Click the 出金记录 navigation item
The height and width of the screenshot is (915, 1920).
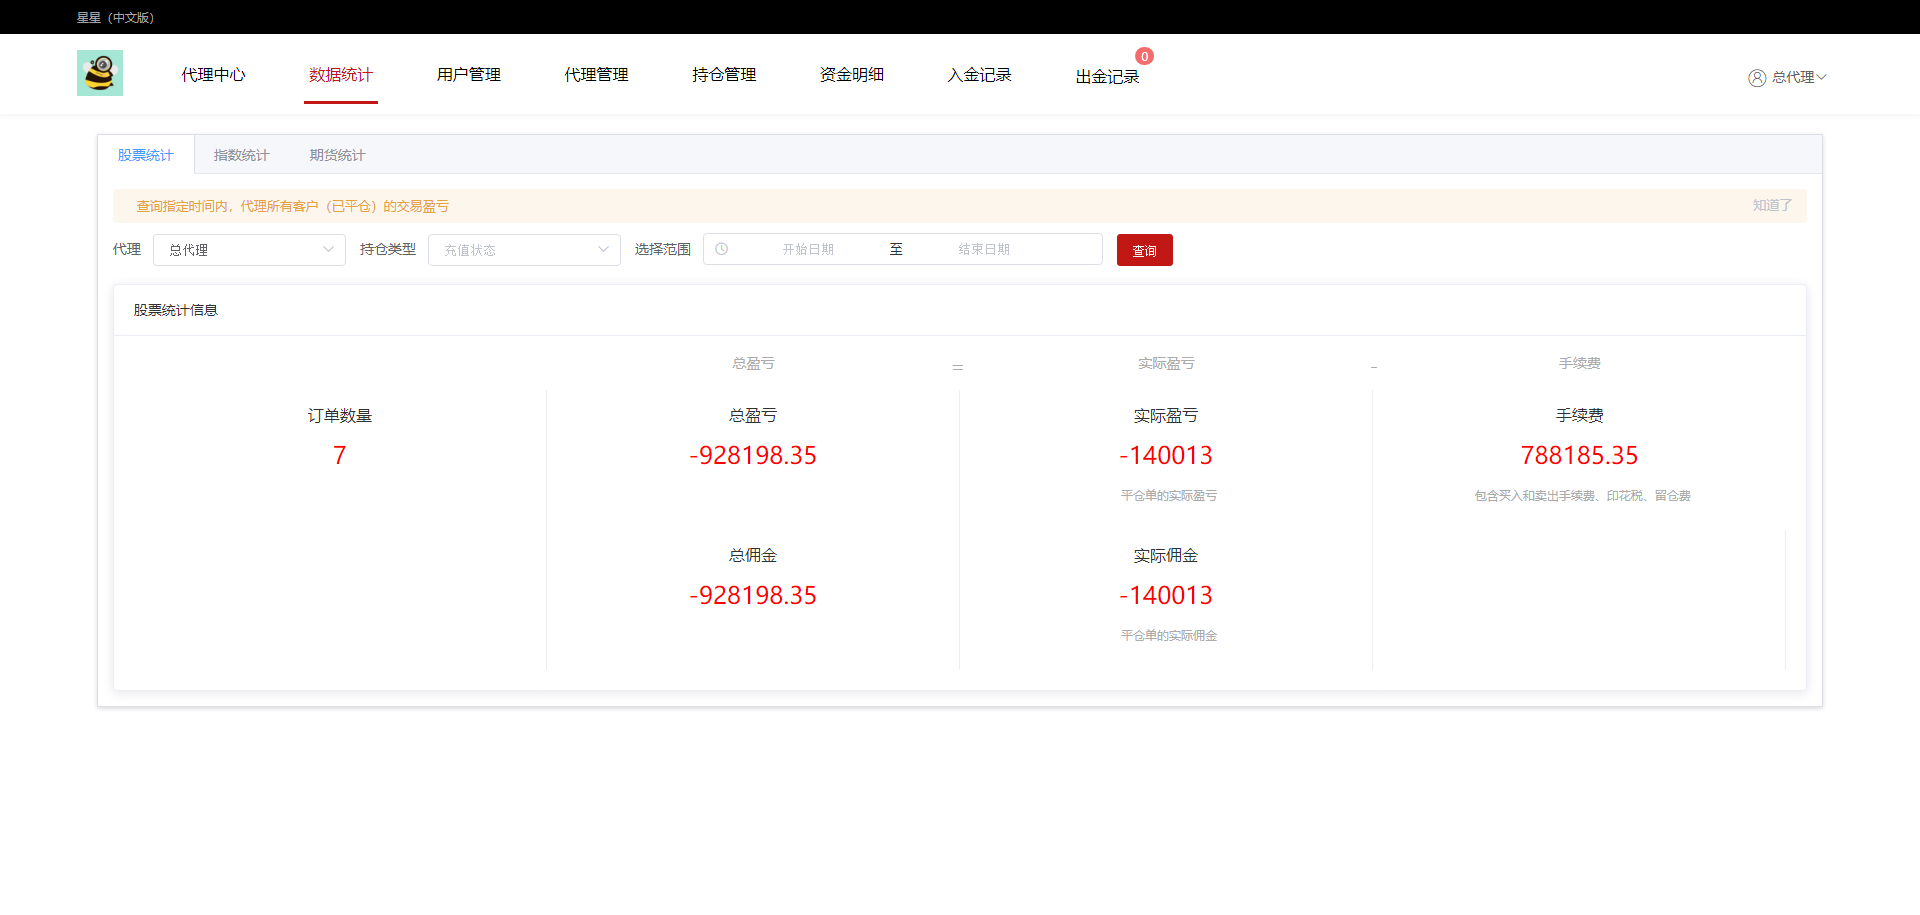[1107, 76]
